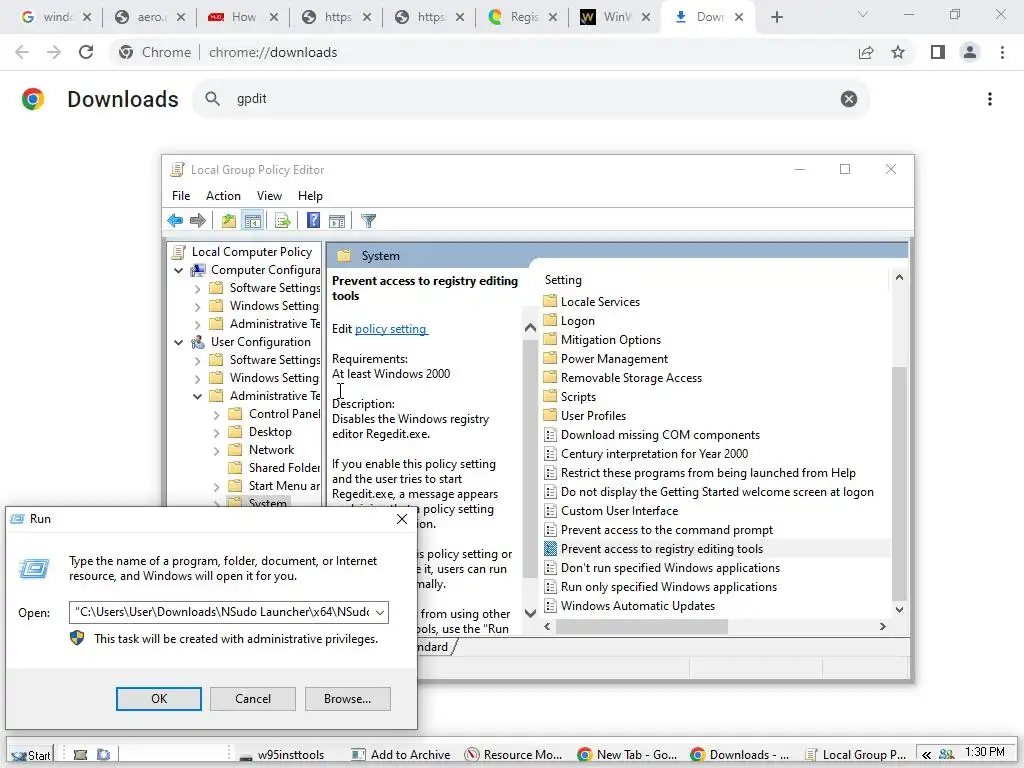
Task: Click the Run dialog Open text field
Action: point(222,613)
